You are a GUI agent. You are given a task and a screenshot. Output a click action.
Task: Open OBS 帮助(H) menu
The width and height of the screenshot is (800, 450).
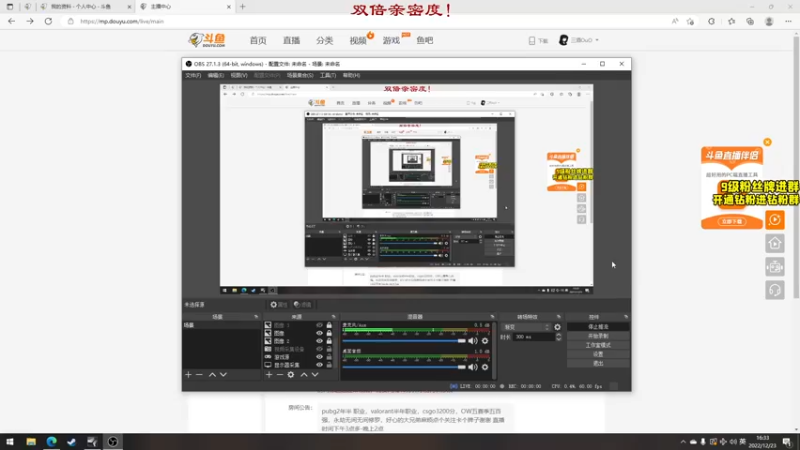351,75
